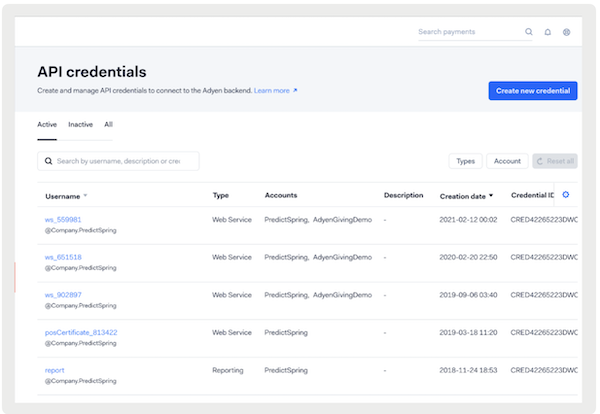Click Web Service type in posCertificate_813422 row
This screenshot has width=600, height=414.
(232, 333)
